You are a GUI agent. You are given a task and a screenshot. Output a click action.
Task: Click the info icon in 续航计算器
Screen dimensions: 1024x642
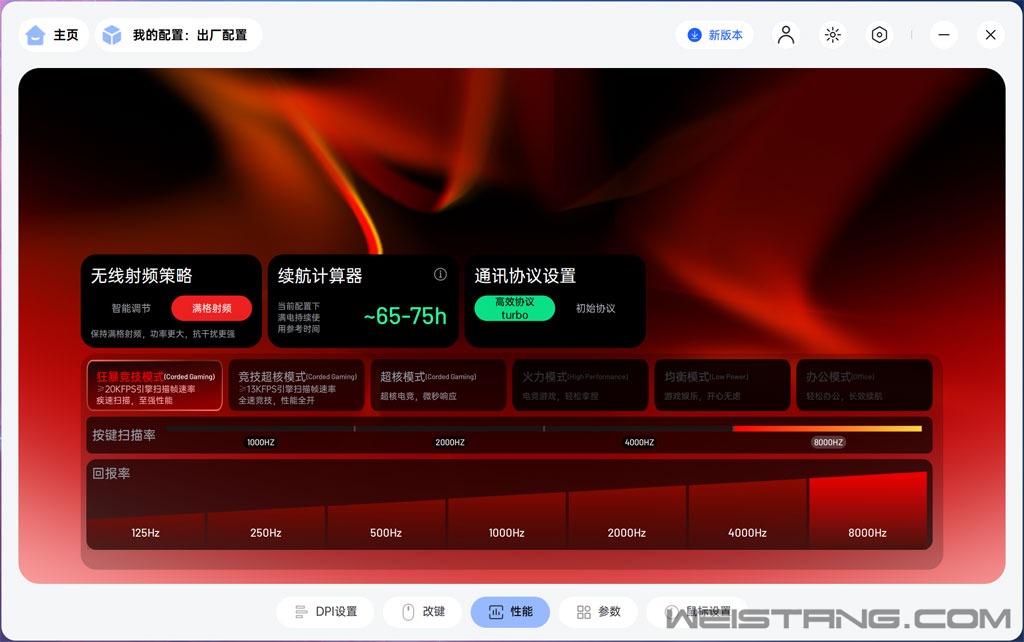(x=440, y=275)
